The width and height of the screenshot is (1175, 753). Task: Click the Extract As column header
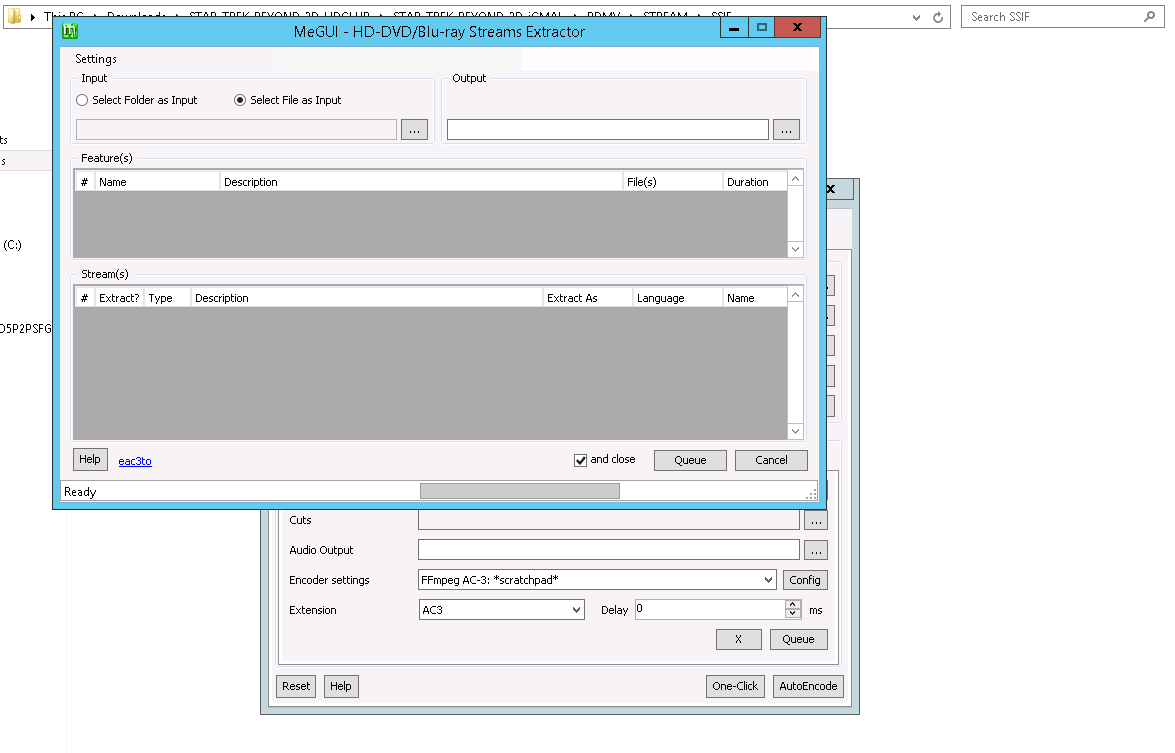point(588,298)
